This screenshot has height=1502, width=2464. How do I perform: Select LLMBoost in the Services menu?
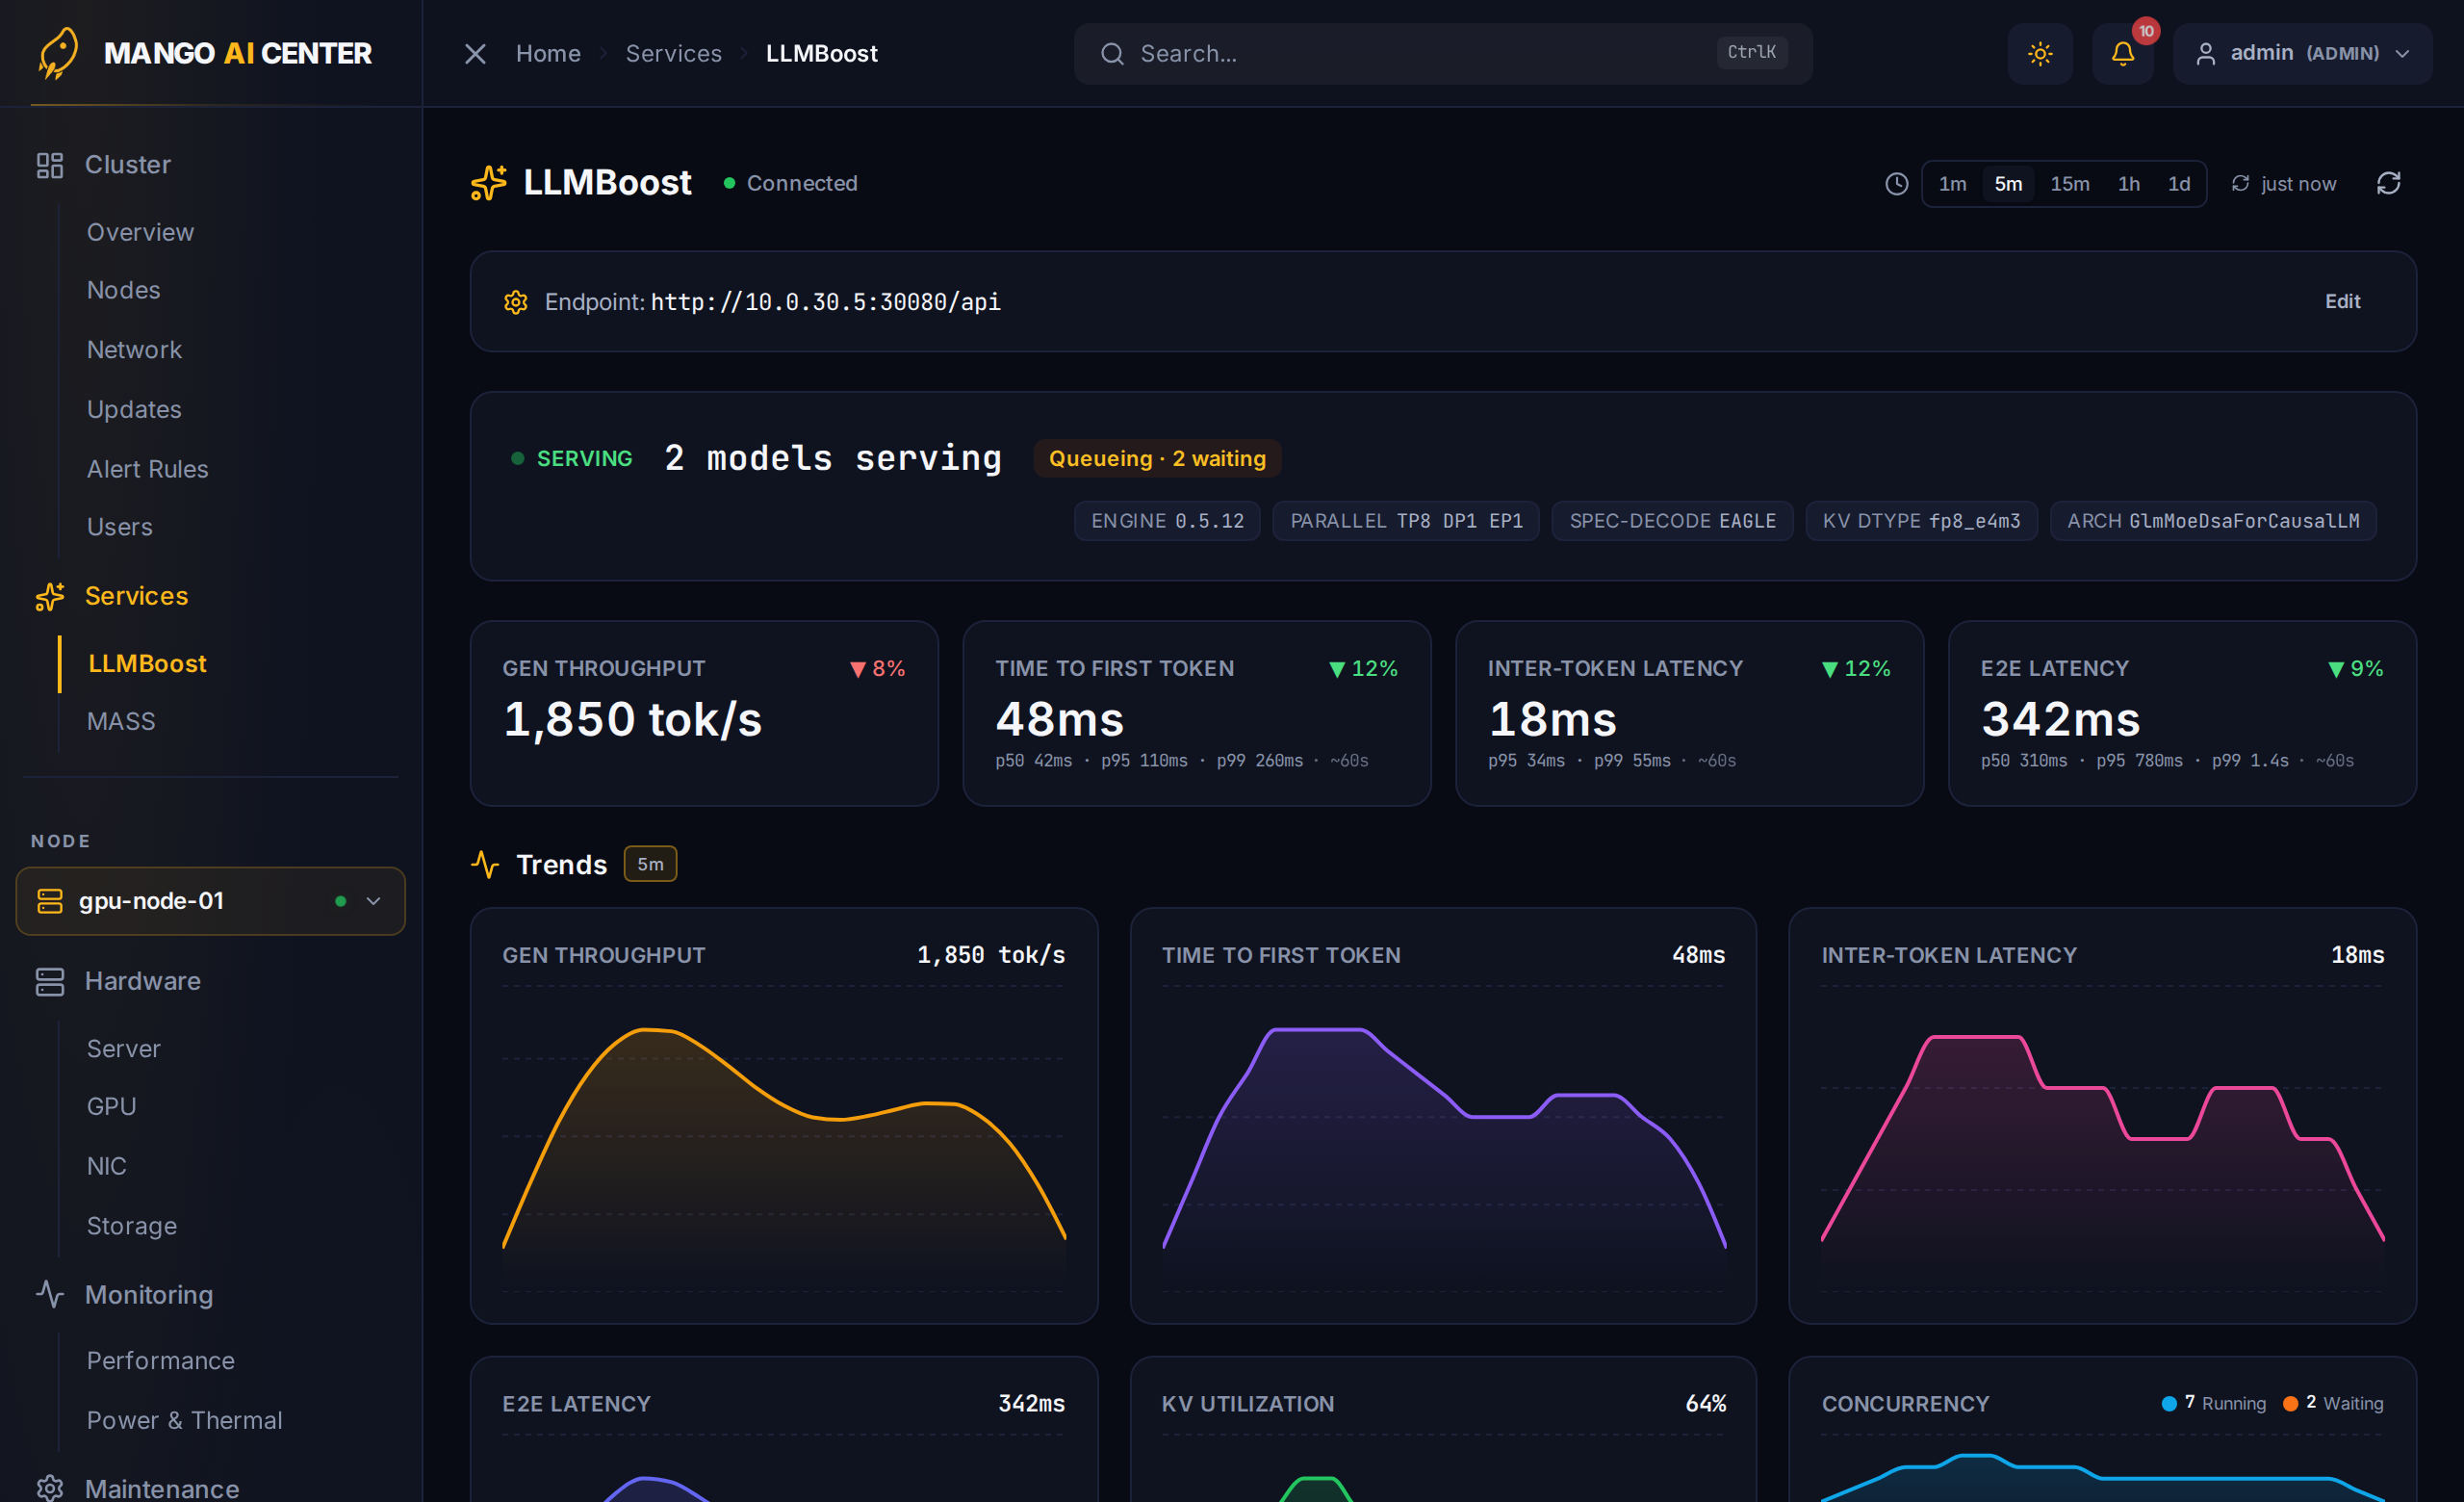(x=147, y=664)
